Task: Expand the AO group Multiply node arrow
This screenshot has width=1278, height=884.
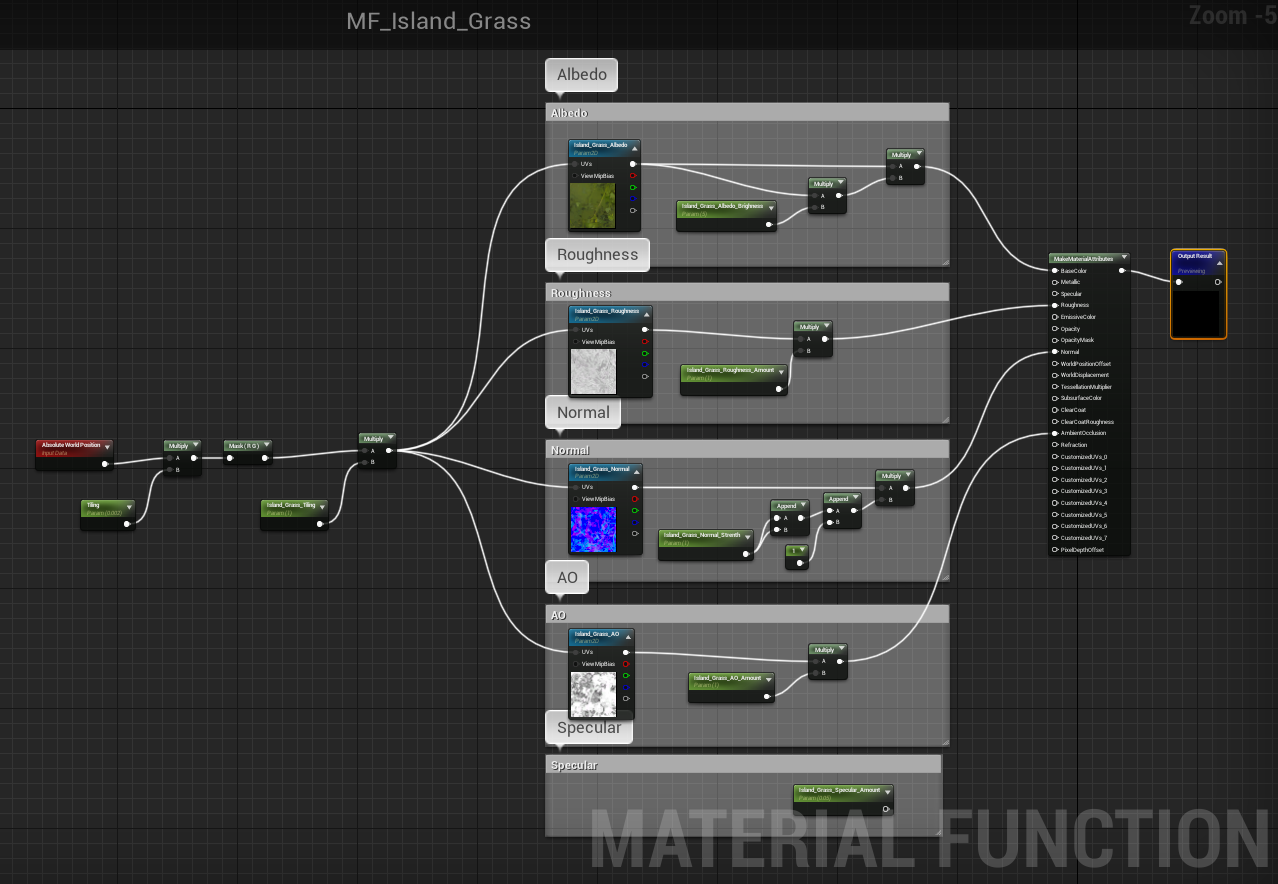Action: click(x=841, y=650)
